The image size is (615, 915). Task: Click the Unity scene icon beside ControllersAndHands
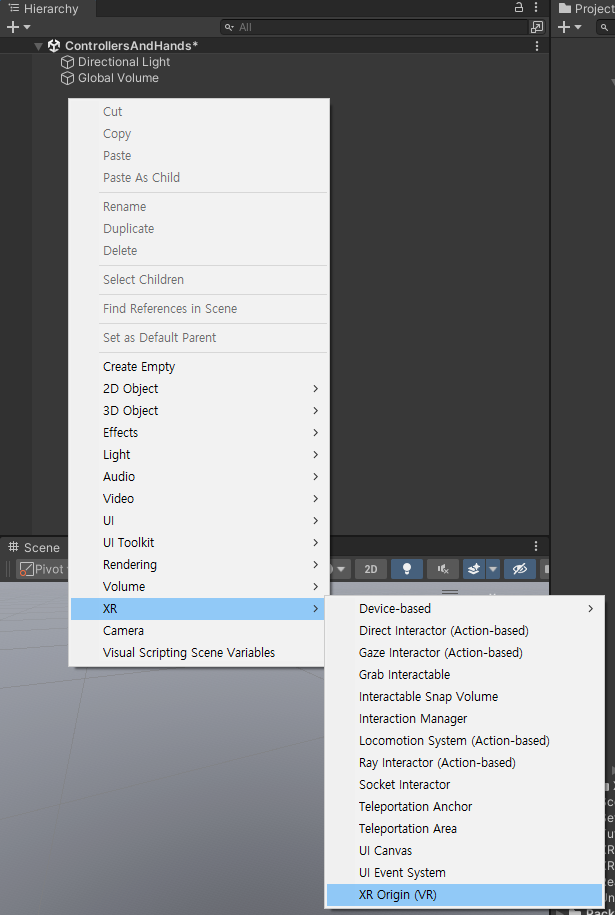(54, 46)
